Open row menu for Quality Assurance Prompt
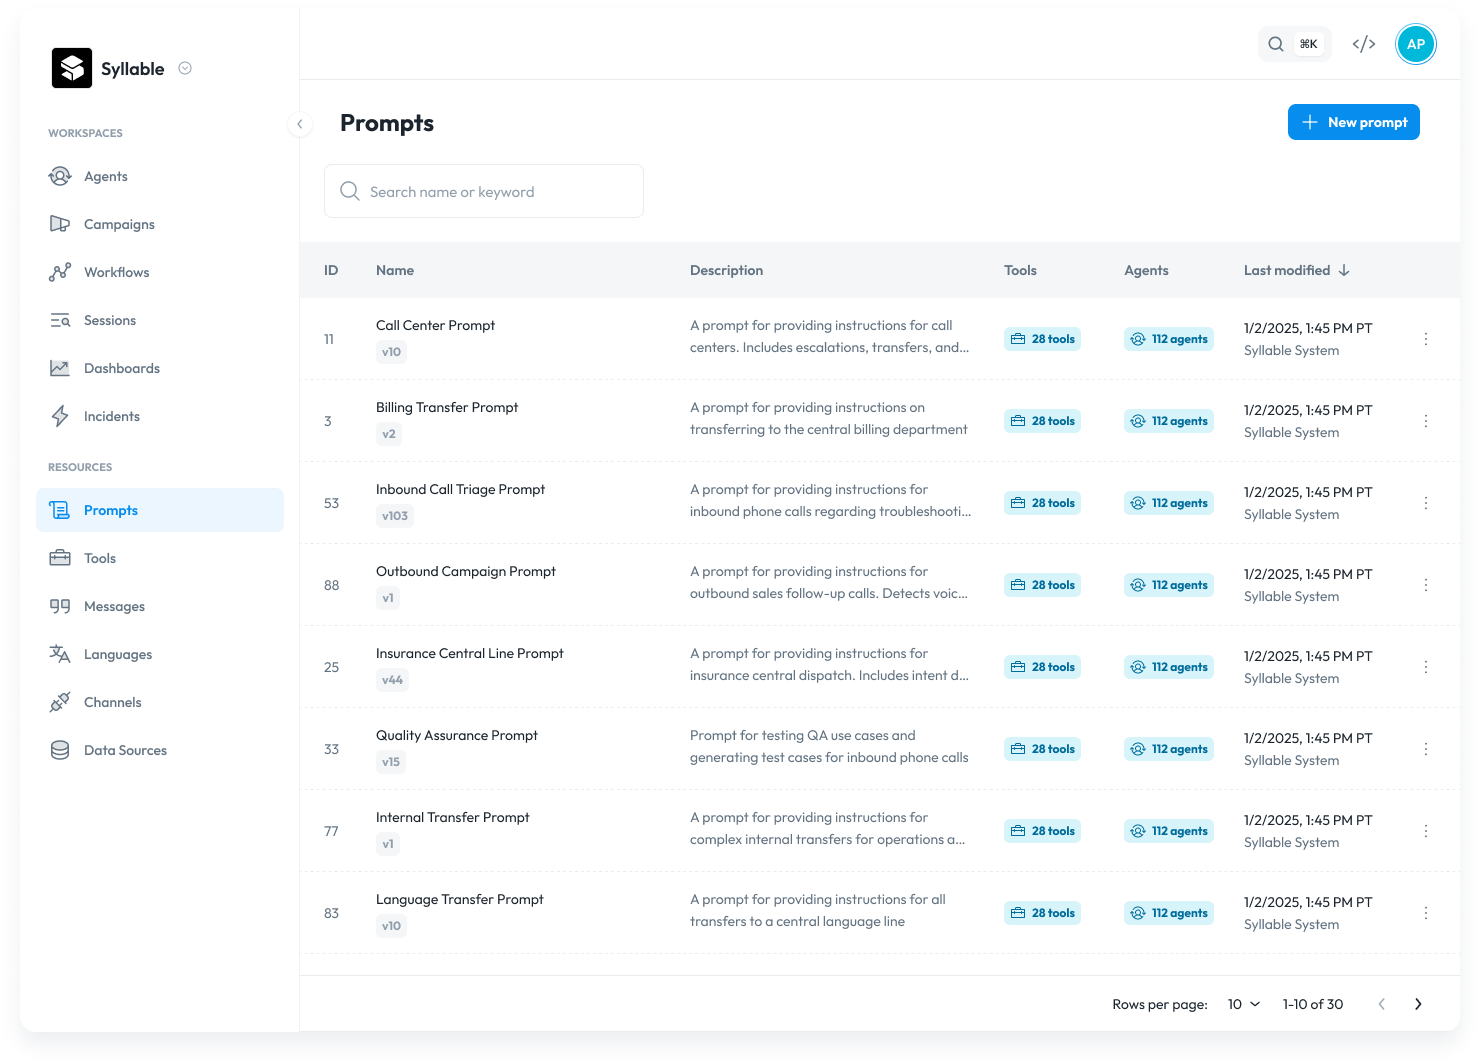This screenshot has height=1064, width=1480. point(1426,749)
